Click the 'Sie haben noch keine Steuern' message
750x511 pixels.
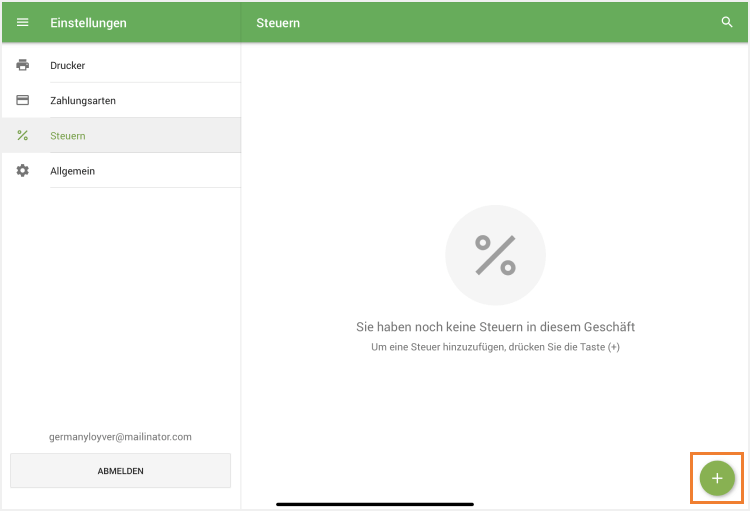pos(495,327)
